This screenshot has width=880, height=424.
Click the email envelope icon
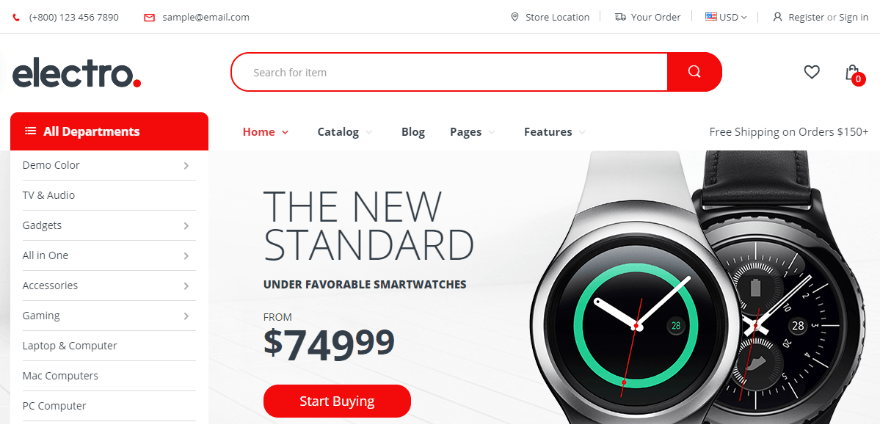(x=149, y=17)
